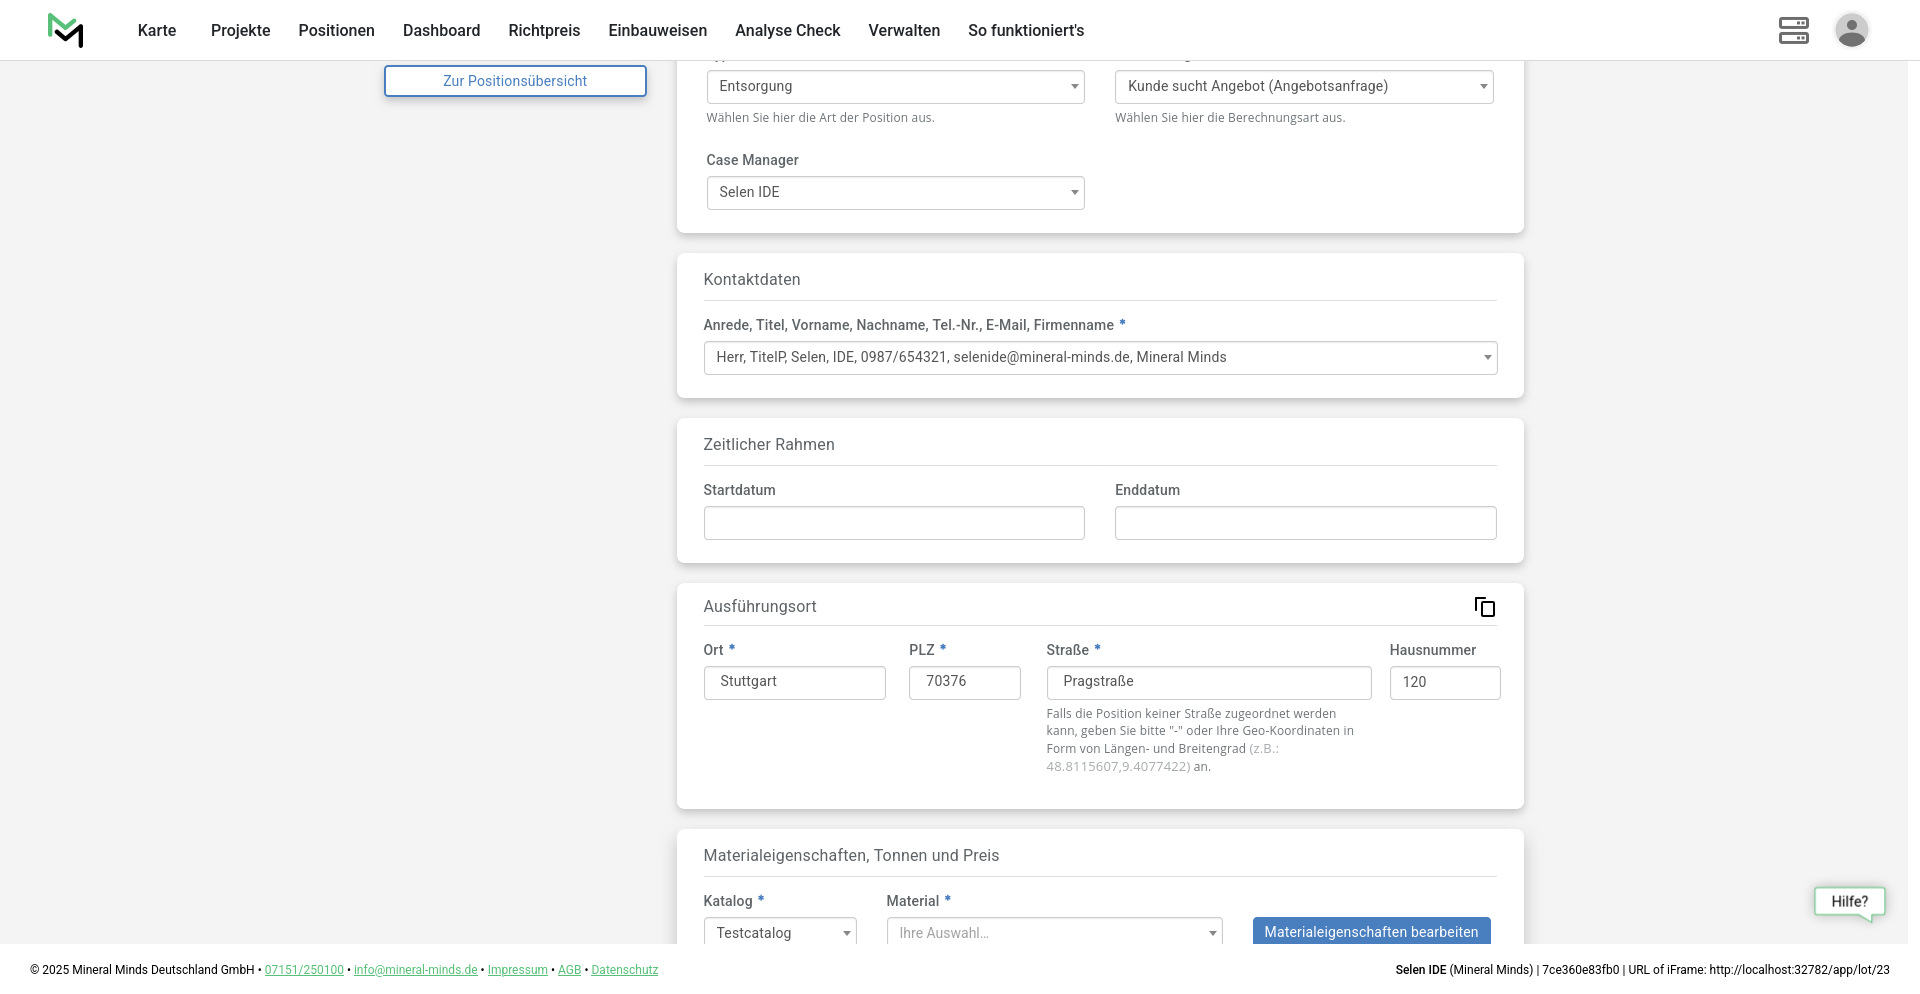Open the Analyse Check menu item
The width and height of the screenshot is (1920, 994).
coord(787,30)
